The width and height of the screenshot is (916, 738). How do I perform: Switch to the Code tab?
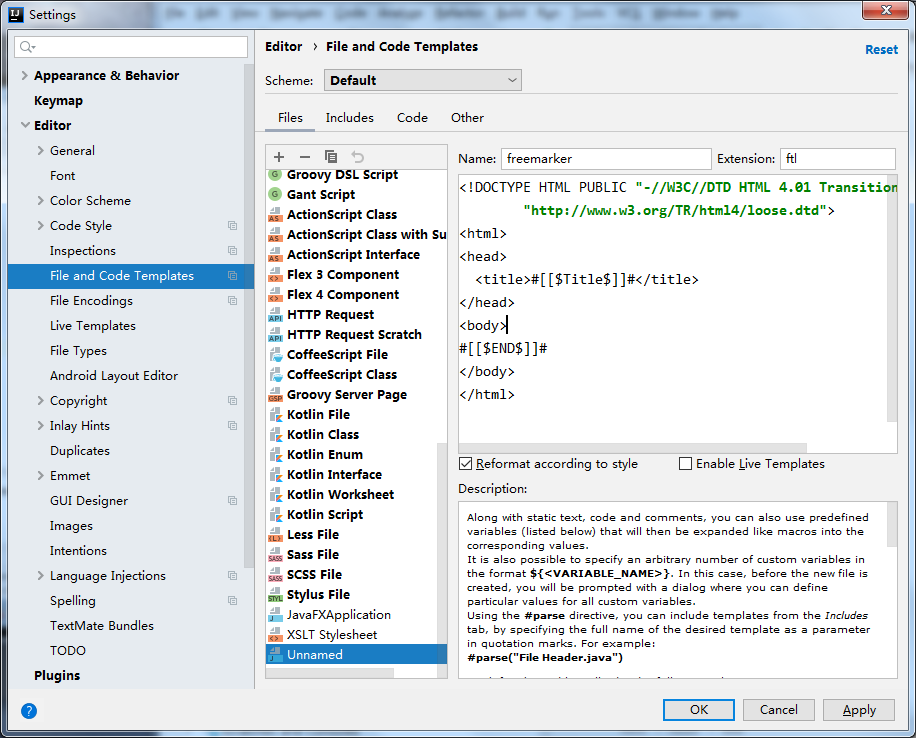coord(412,117)
